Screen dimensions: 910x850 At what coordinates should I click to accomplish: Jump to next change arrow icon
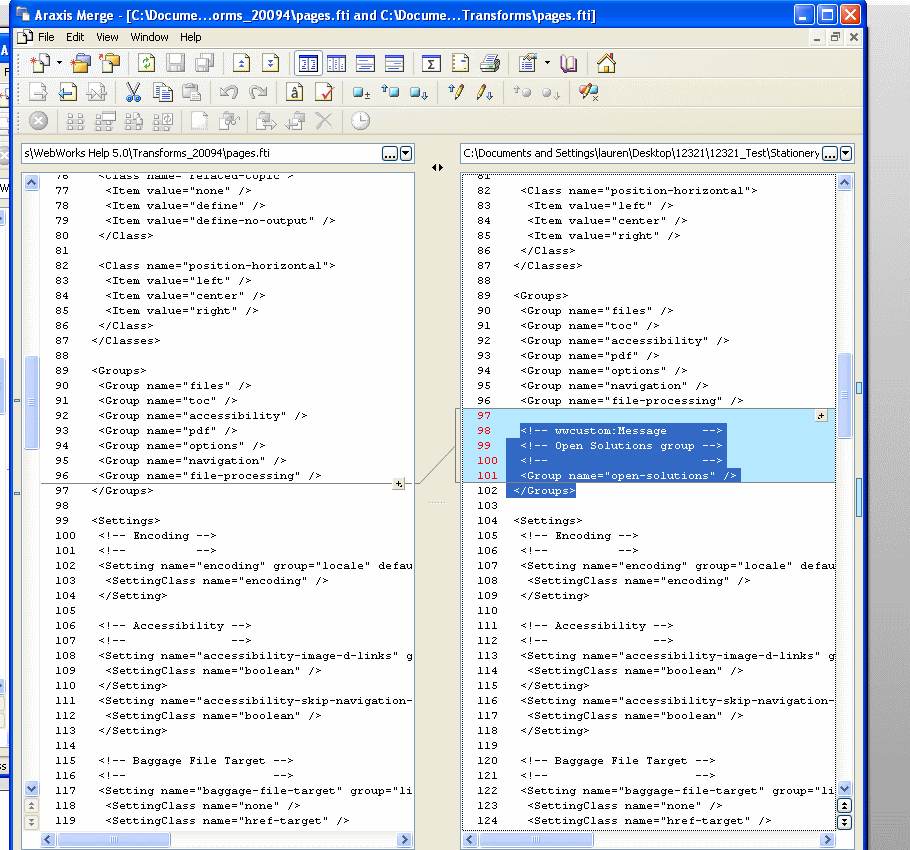tap(270, 64)
